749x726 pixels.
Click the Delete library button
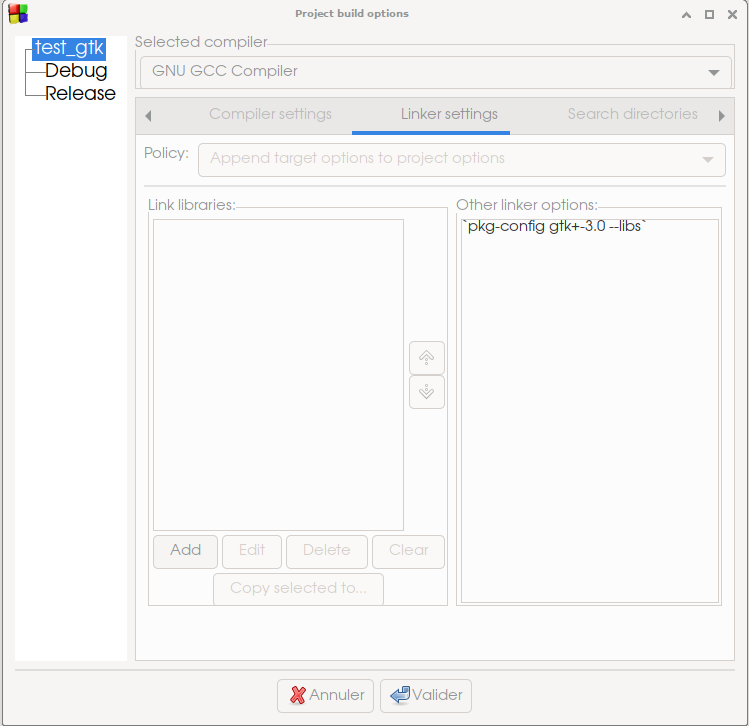point(327,552)
